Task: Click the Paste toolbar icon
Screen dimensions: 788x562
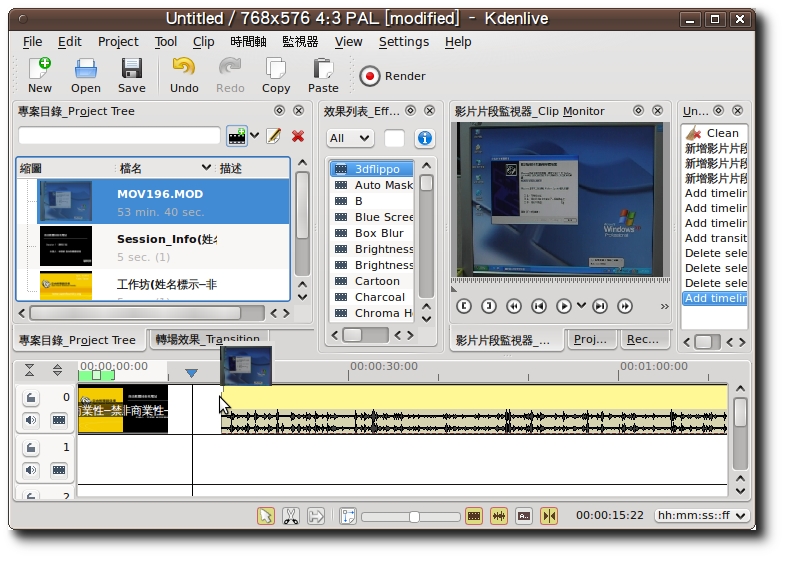Action: (x=323, y=75)
